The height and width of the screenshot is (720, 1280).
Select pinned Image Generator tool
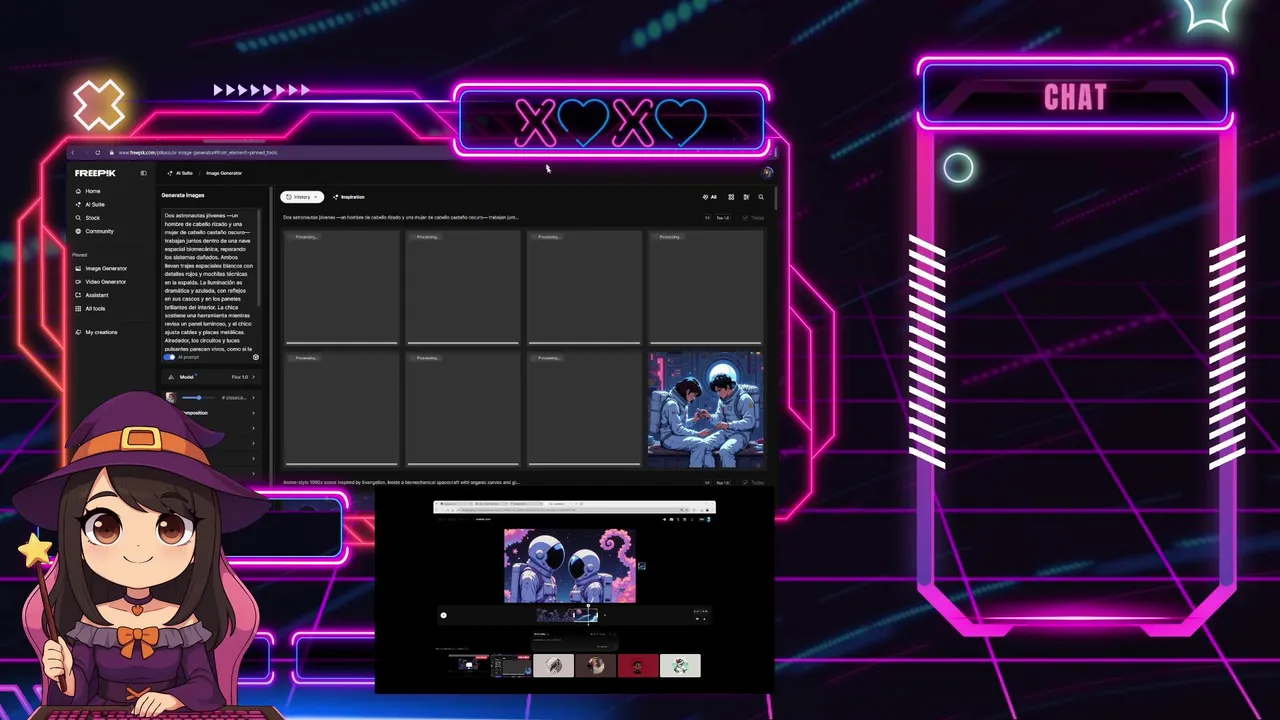106,268
